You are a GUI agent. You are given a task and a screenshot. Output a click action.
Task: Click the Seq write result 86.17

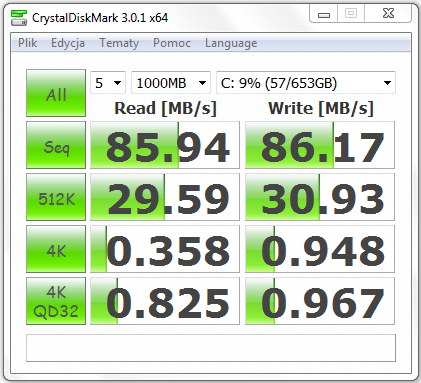pos(320,145)
